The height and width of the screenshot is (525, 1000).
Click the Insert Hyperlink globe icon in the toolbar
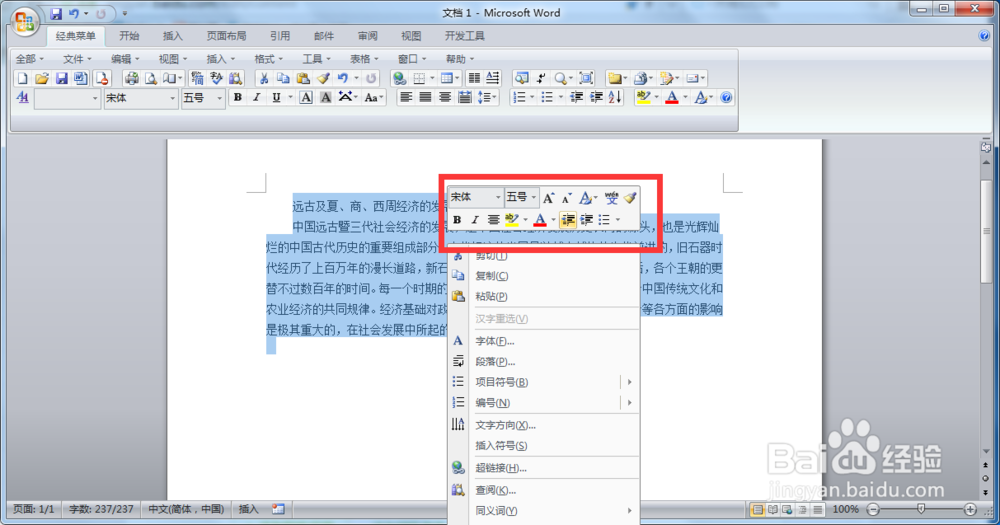399,78
